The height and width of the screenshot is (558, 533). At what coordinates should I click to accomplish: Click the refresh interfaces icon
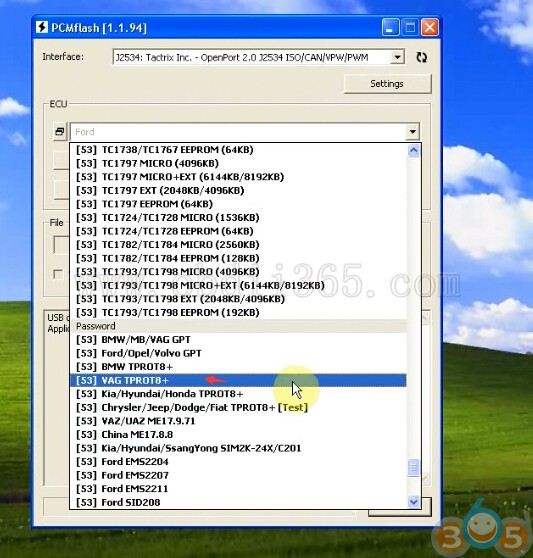(x=421, y=57)
